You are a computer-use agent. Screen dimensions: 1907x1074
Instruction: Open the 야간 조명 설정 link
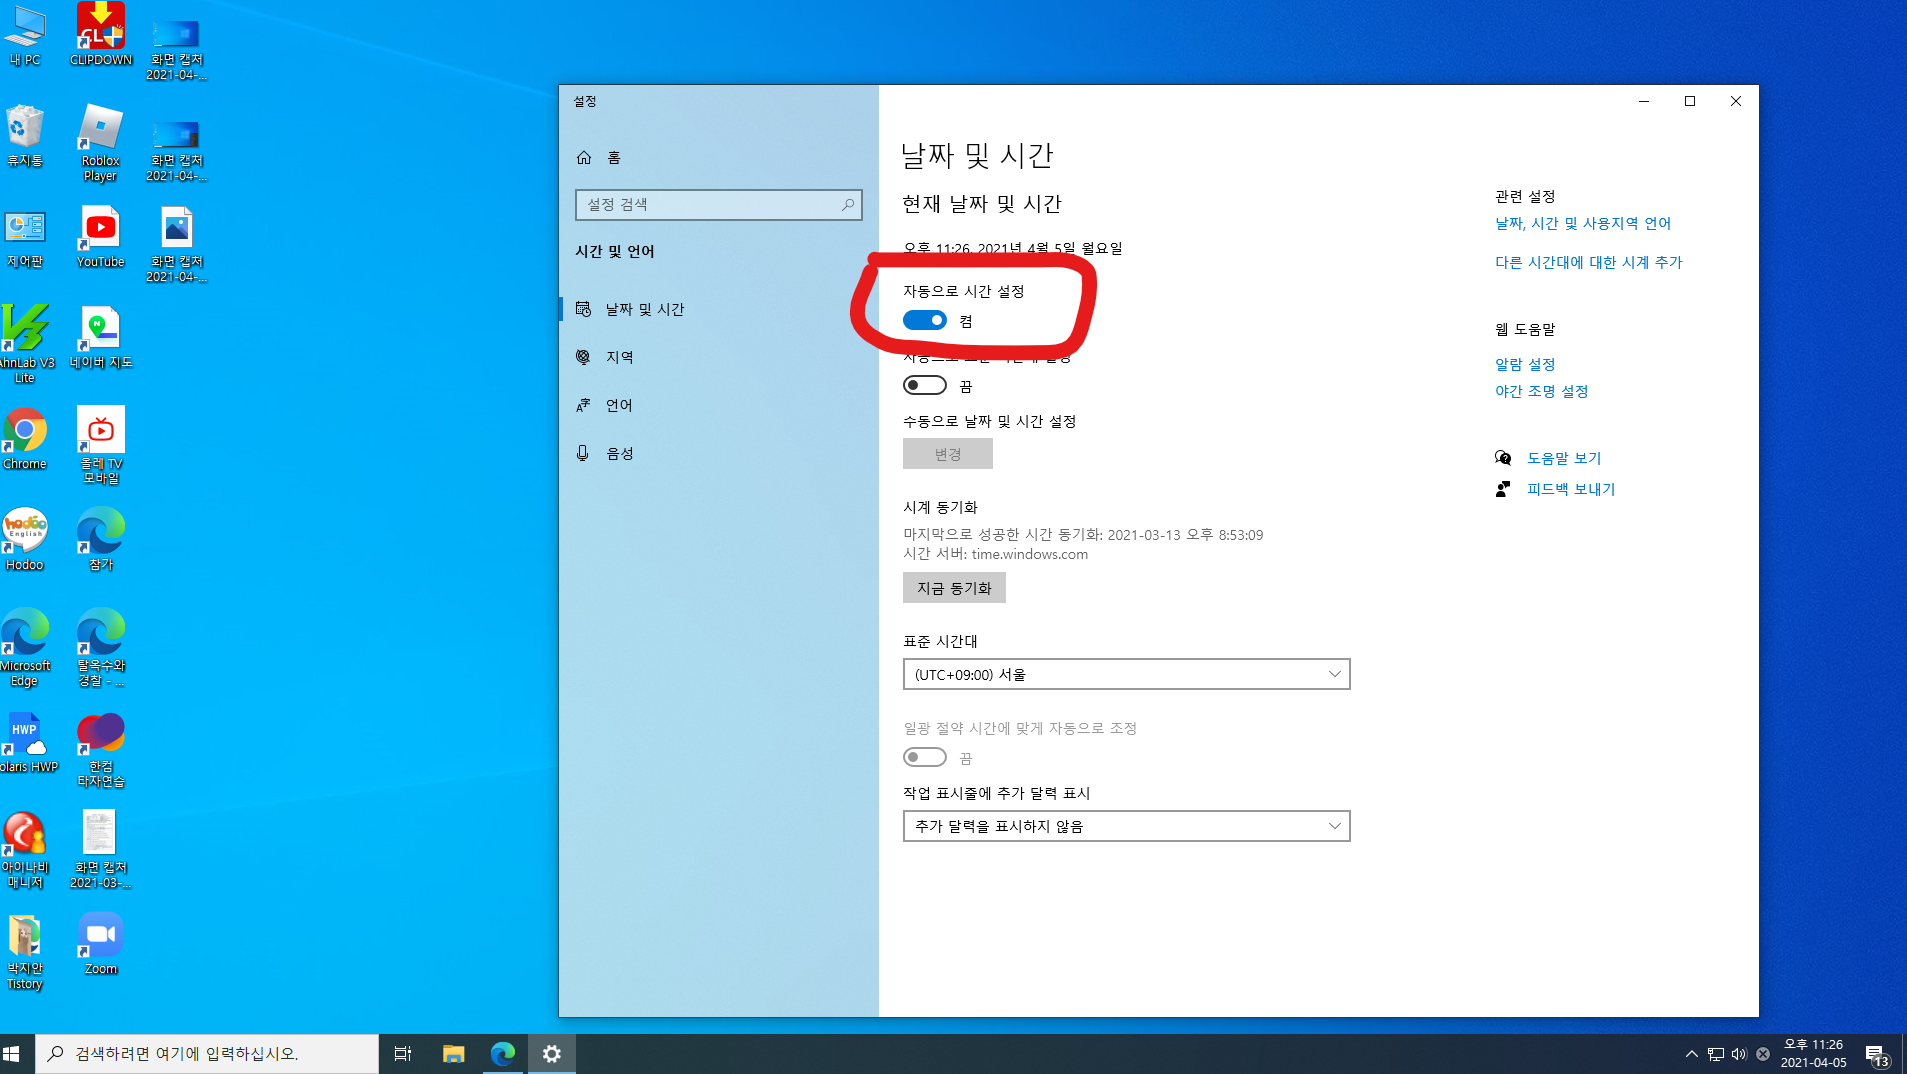(x=1541, y=391)
